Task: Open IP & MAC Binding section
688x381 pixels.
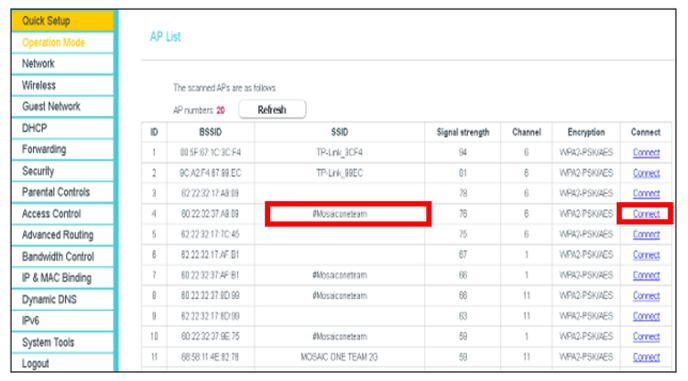Action: tap(62, 278)
